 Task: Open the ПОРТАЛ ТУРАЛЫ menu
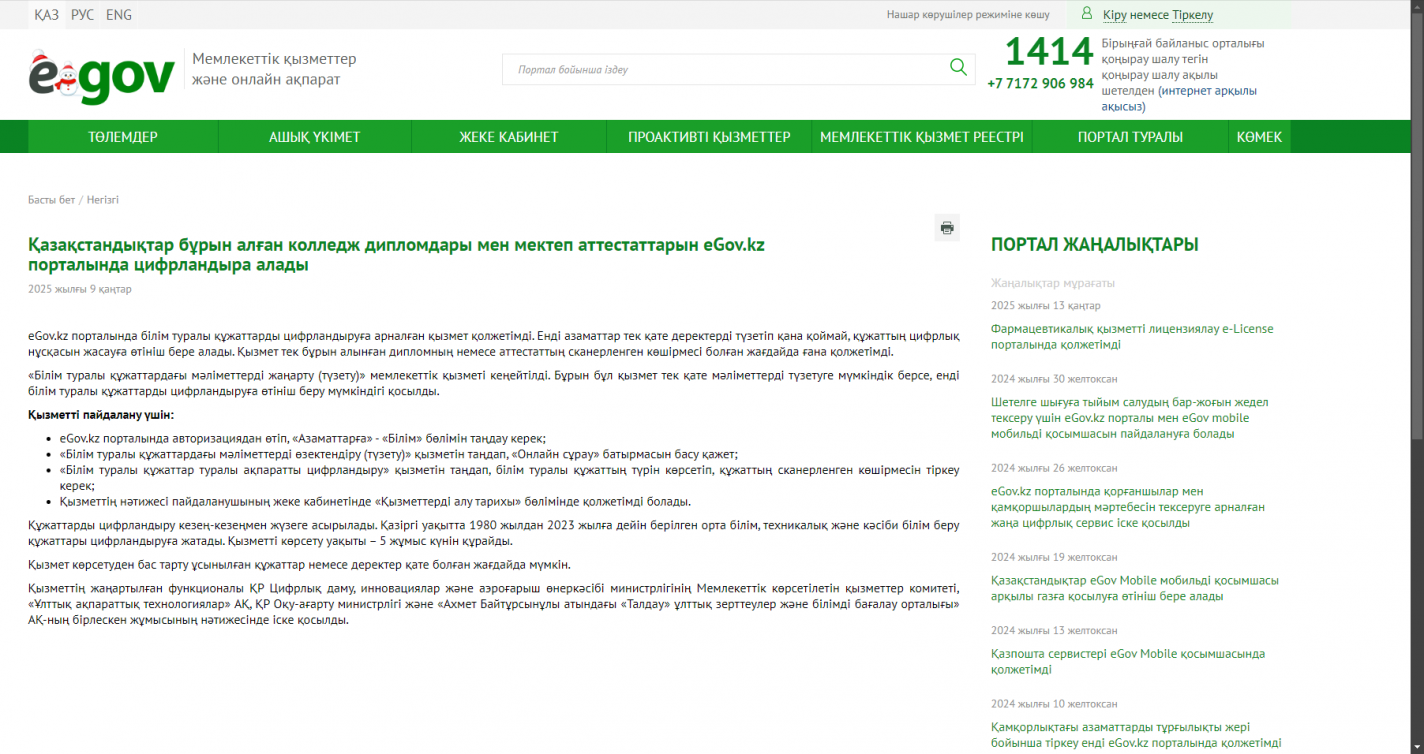click(x=1130, y=137)
